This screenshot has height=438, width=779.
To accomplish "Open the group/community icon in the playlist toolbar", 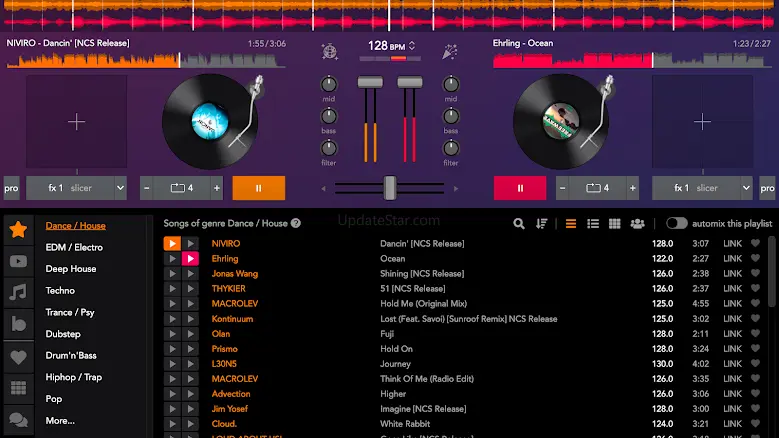I will [x=638, y=224].
